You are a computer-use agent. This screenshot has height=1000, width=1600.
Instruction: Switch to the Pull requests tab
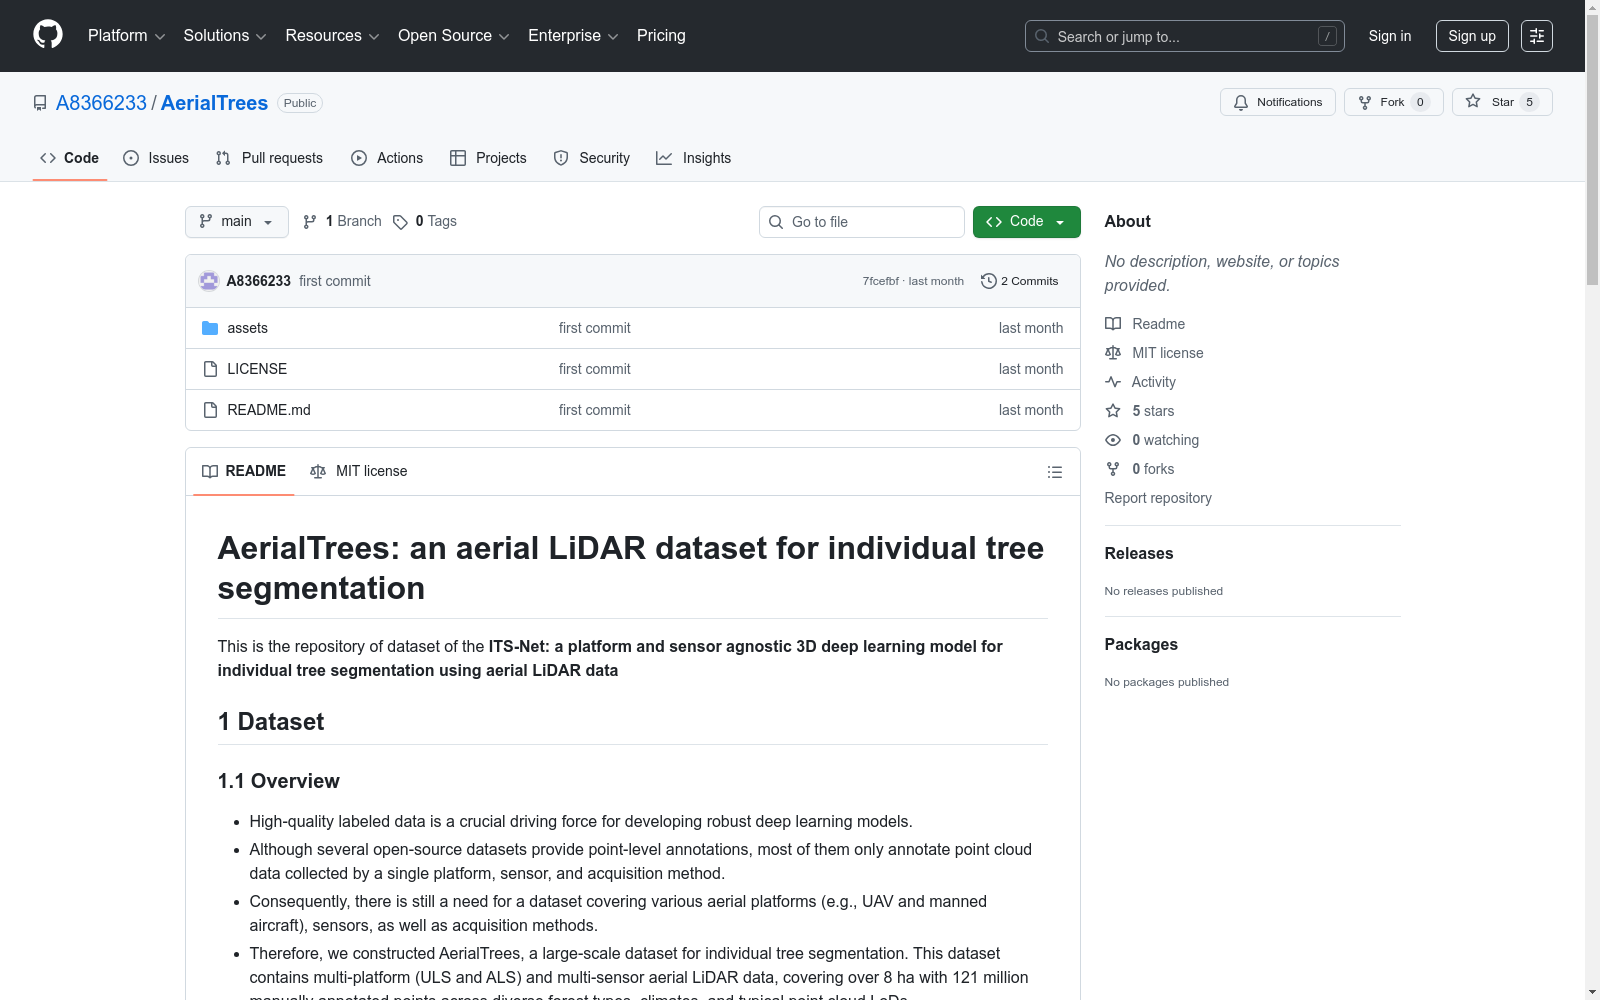point(269,158)
